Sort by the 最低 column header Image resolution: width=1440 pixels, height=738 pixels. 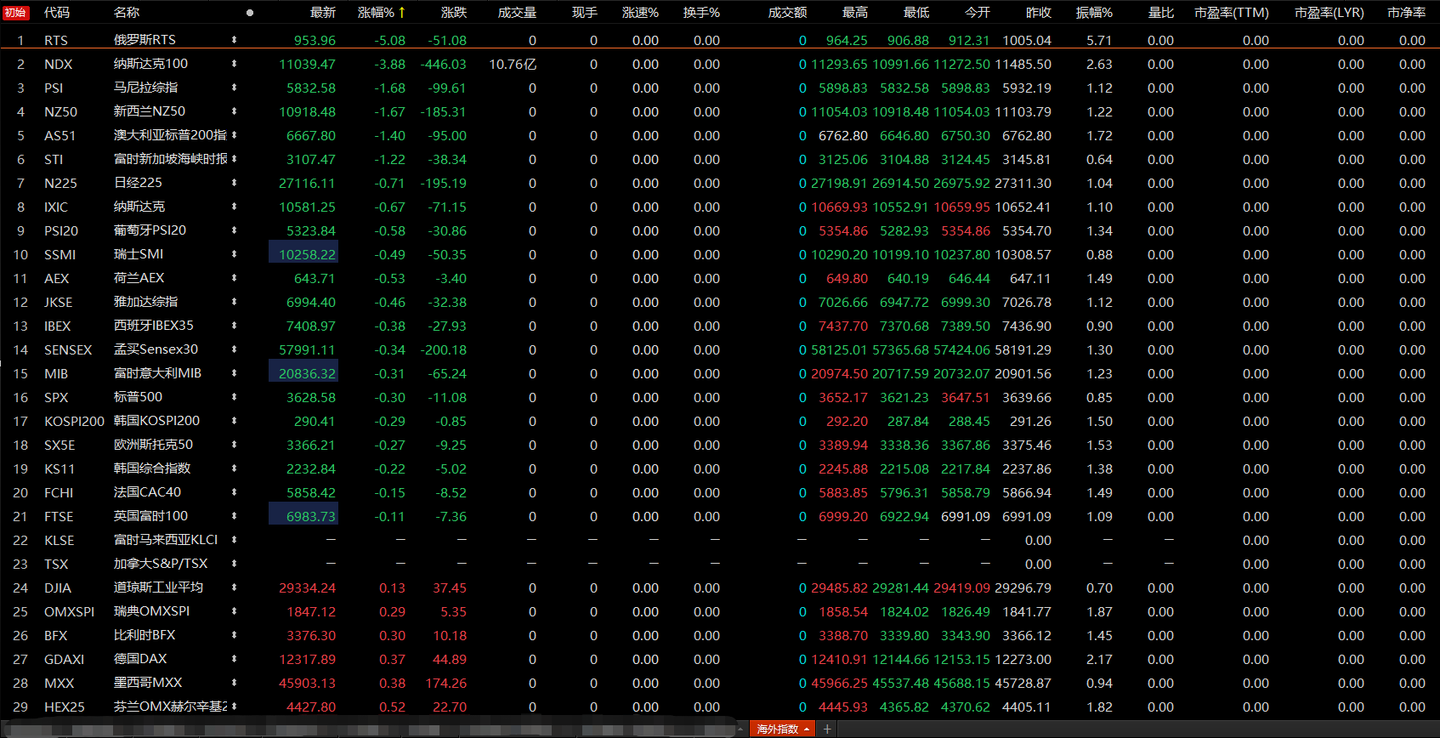tap(916, 13)
